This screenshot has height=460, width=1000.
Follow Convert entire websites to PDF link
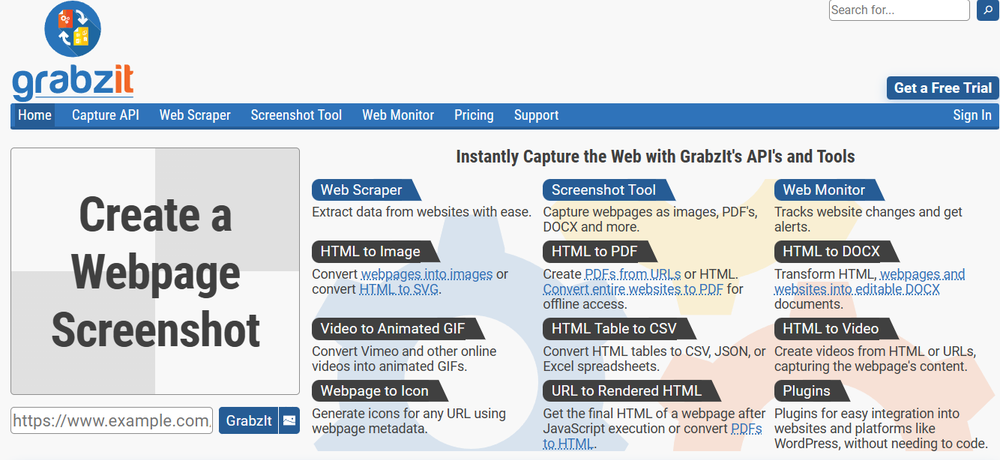pyautogui.click(x=633, y=289)
